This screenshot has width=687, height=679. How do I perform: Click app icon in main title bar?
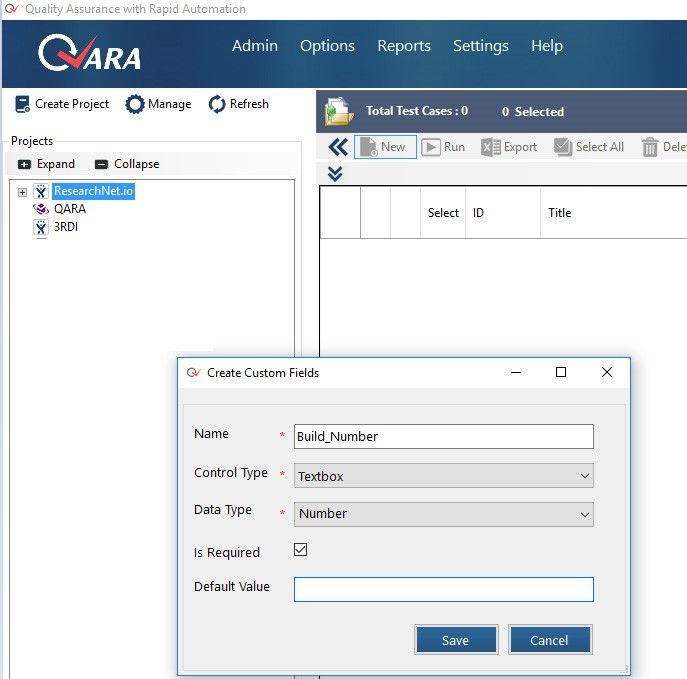coord(12,8)
